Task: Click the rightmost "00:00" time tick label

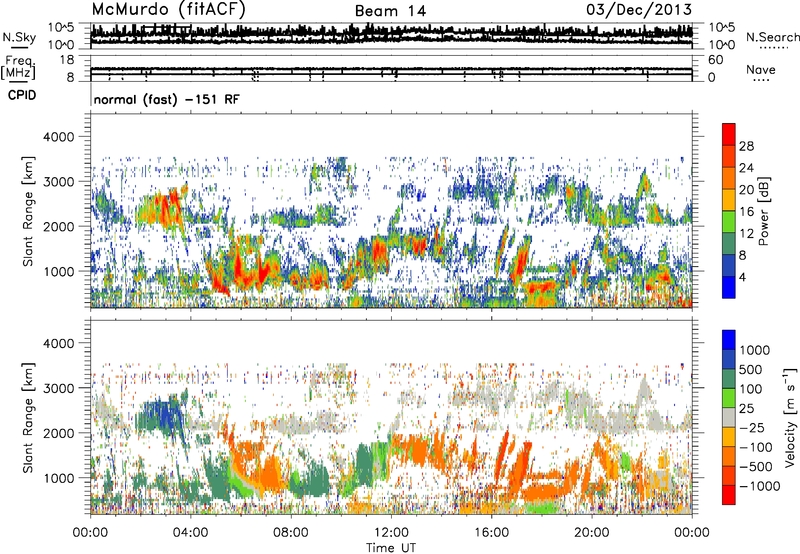Action: pyautogui.click(x=692, y=533)
